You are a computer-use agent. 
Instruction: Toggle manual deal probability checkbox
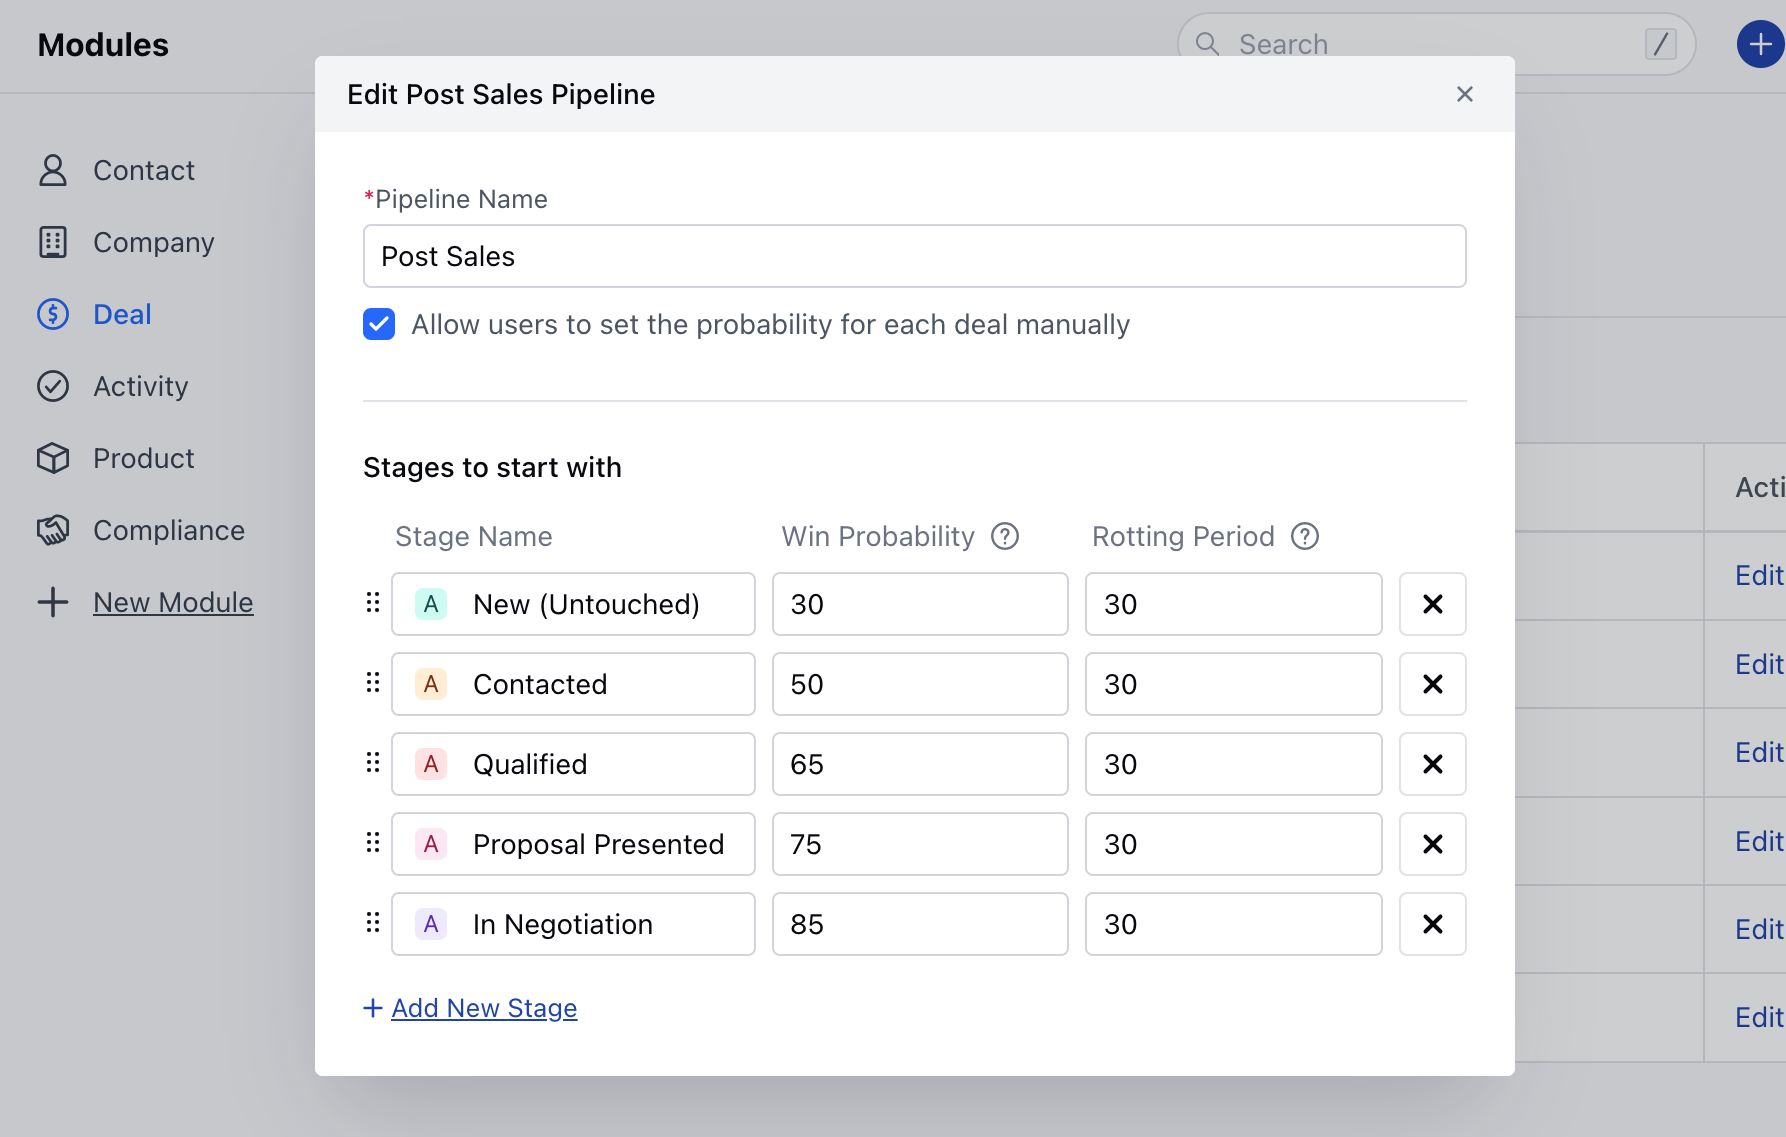379,325
